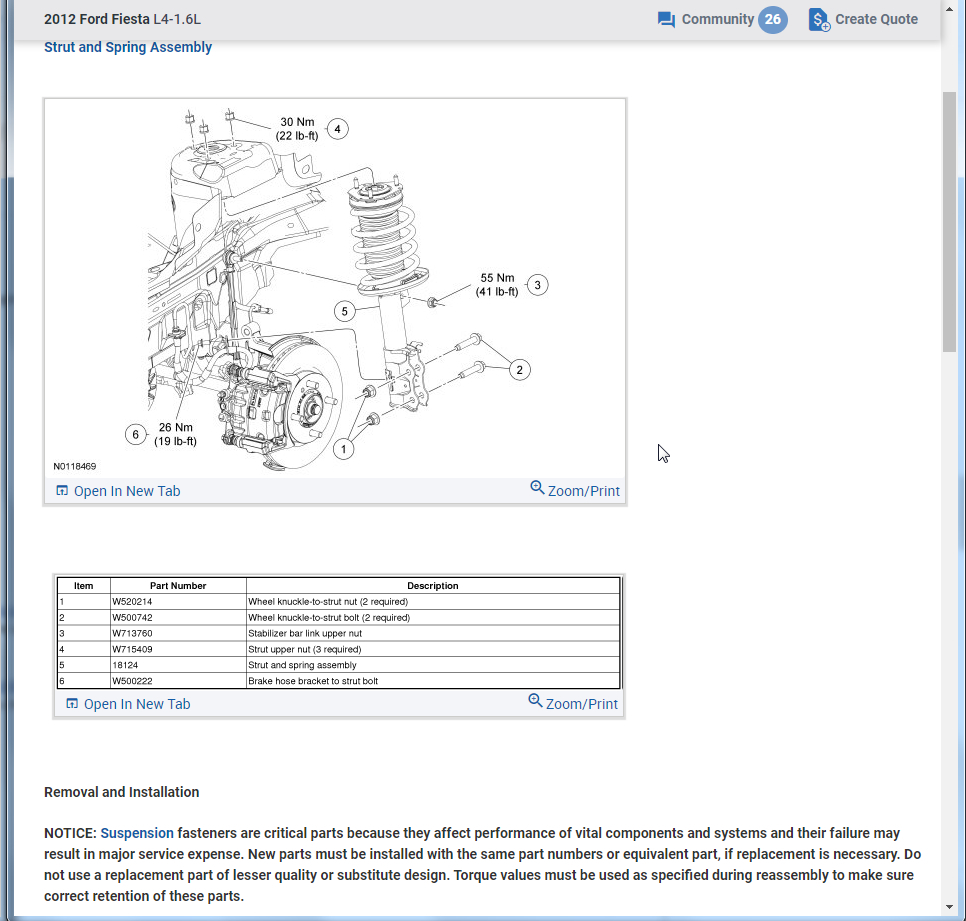Click the magnifier icon under the strut diagram
Screen dimensions: 966x921
click(x=537, y=488)
